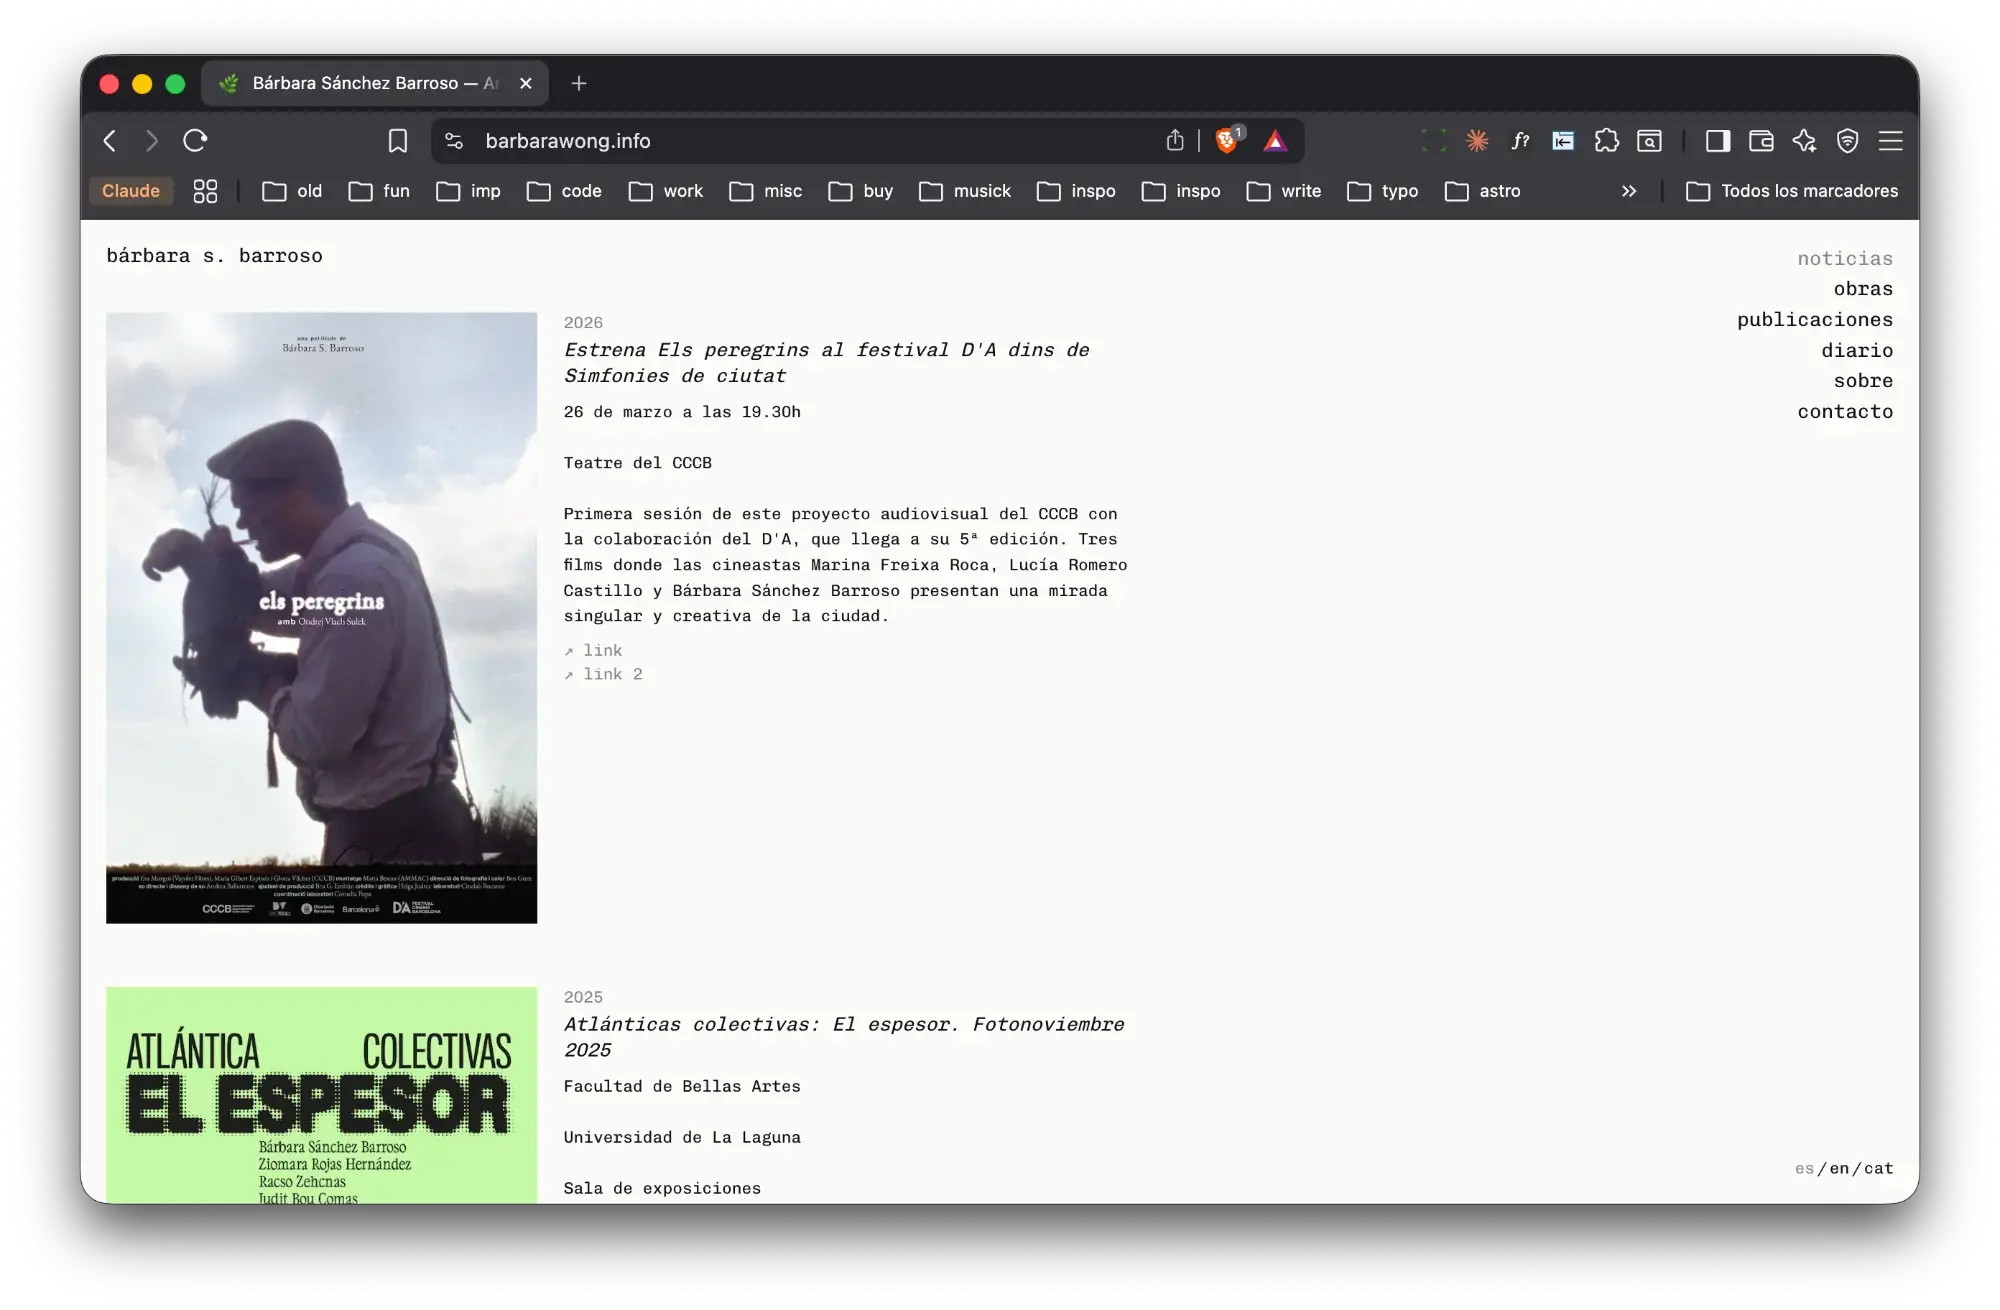The image size is (2000, 1310).
Task: Go to the noticias section
Action: pos(1845,259)
